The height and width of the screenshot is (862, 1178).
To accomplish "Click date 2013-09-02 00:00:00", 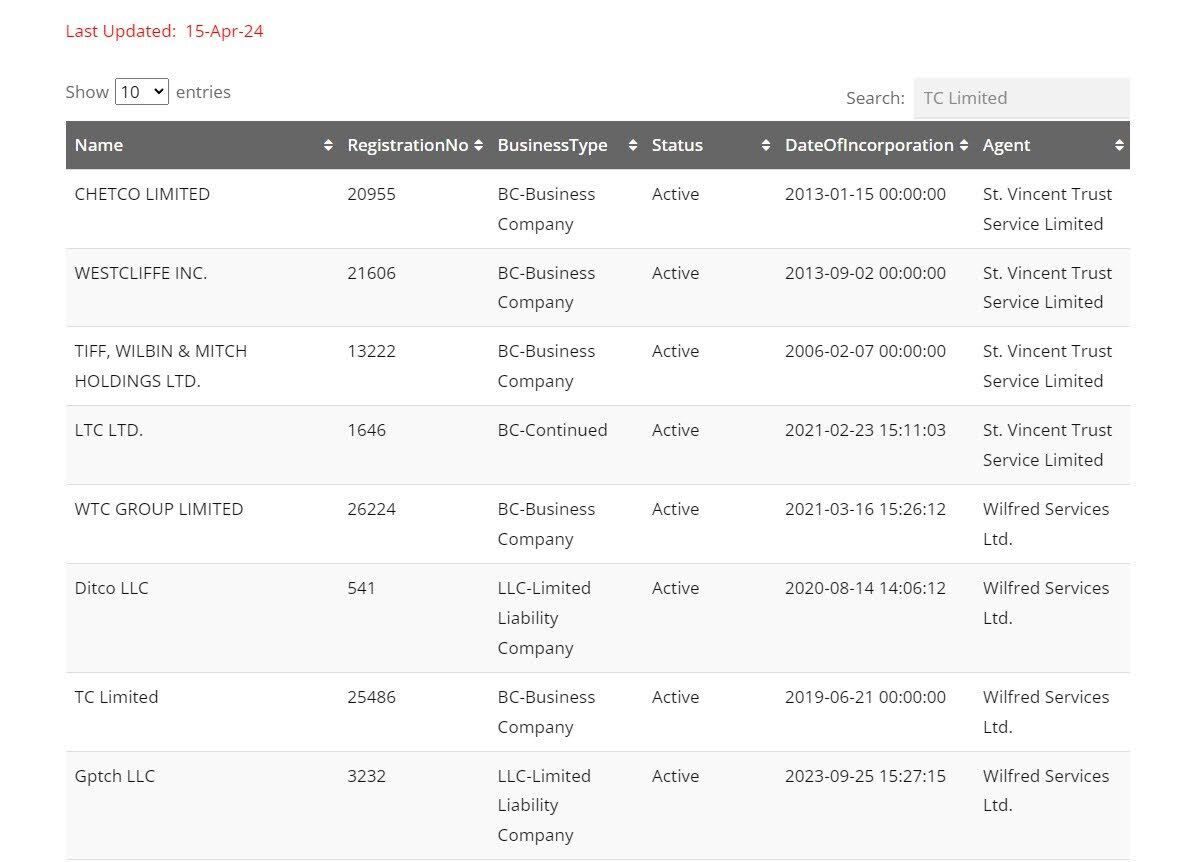I will pos(865,273).
